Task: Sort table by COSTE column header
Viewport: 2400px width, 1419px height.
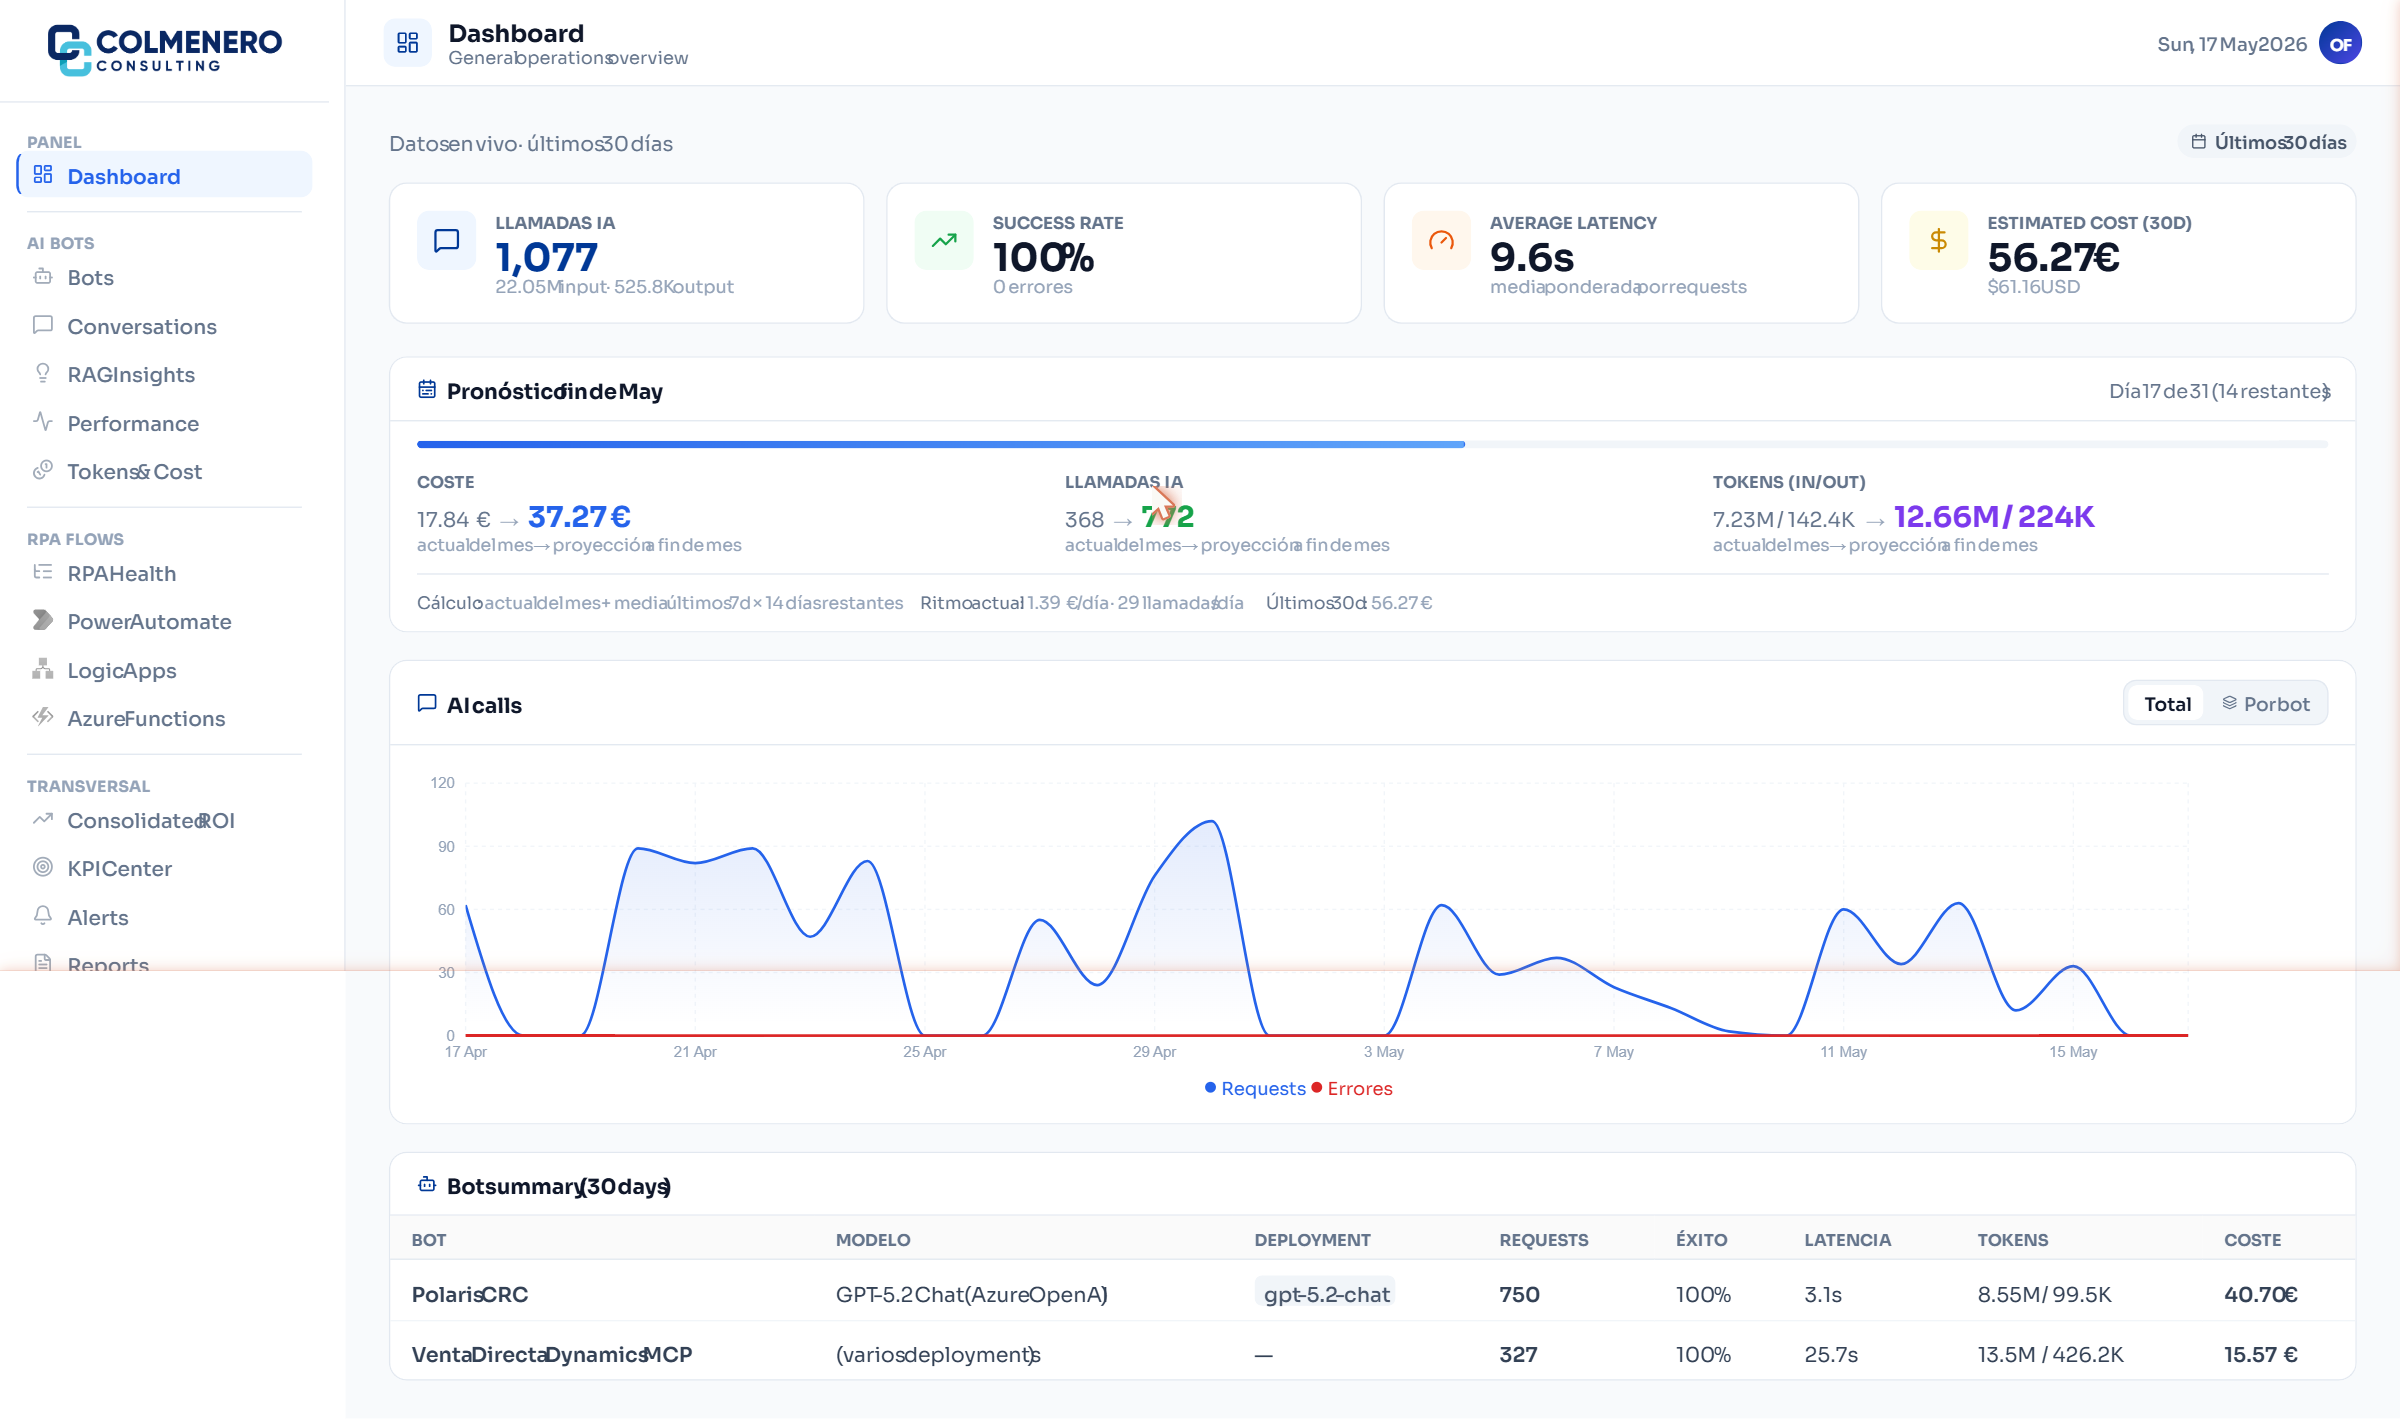Action: tap(2252, 1239)
